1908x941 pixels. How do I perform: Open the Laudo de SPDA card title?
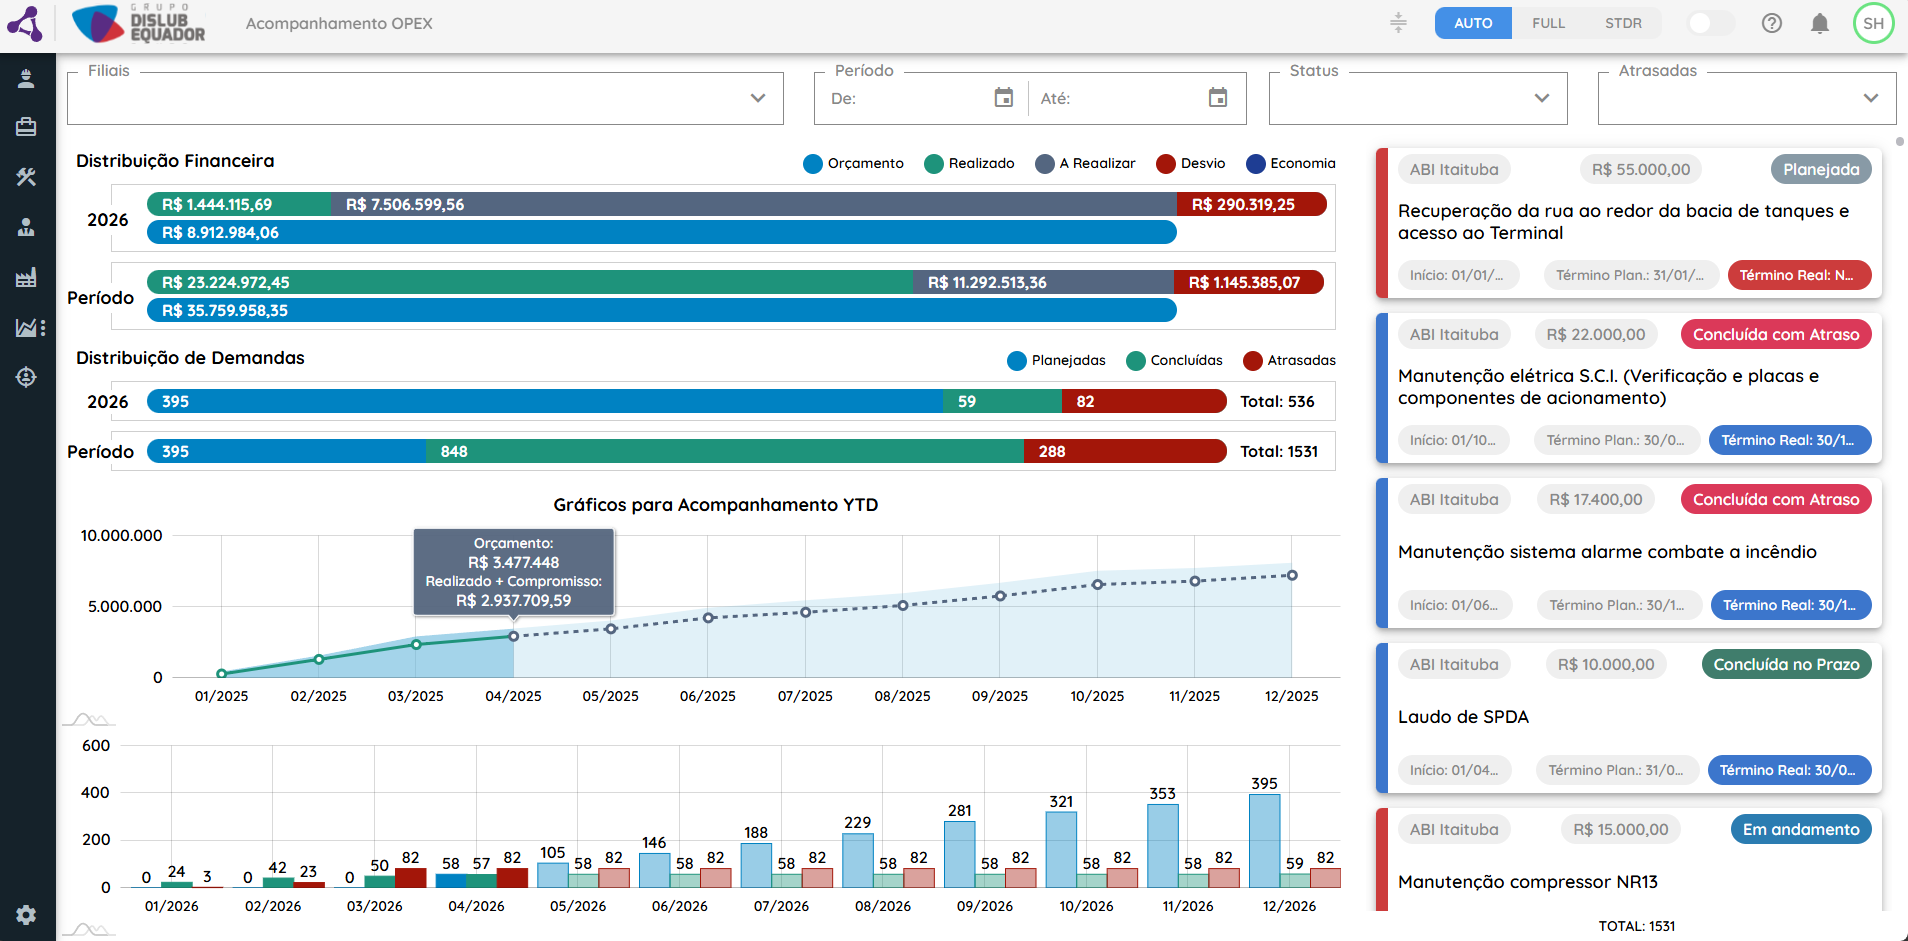click(1463, 717)
